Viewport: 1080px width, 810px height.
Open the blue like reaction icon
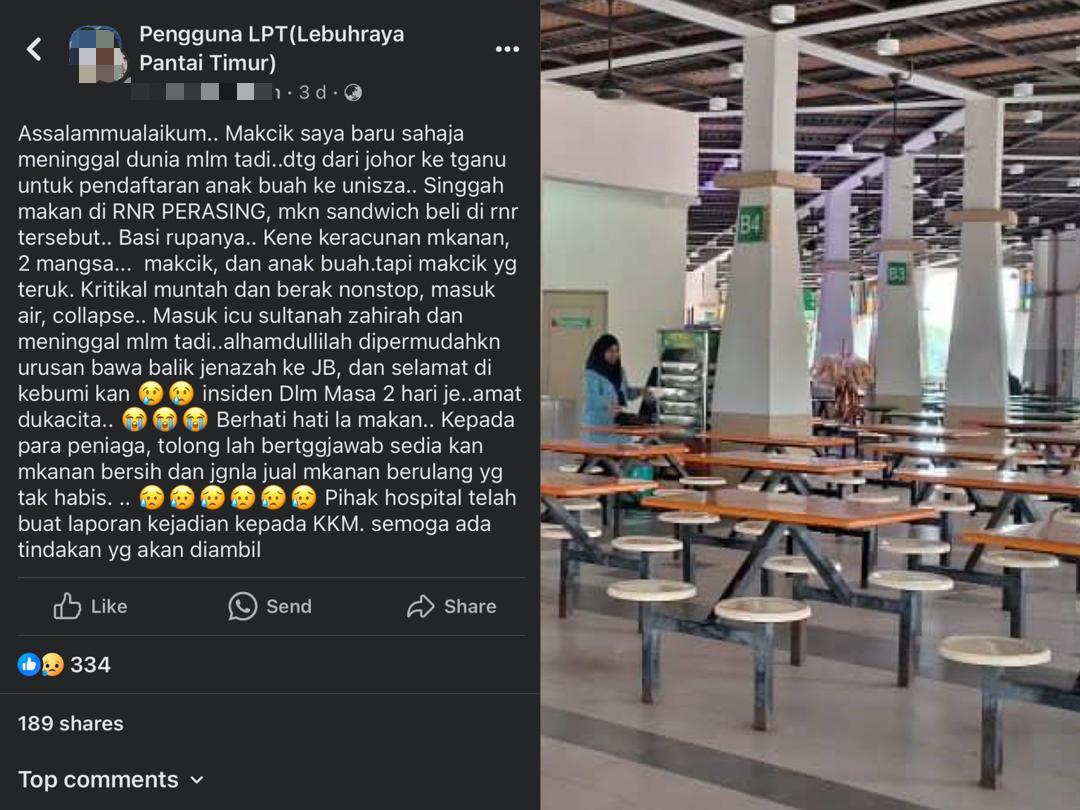pos(28,665)
